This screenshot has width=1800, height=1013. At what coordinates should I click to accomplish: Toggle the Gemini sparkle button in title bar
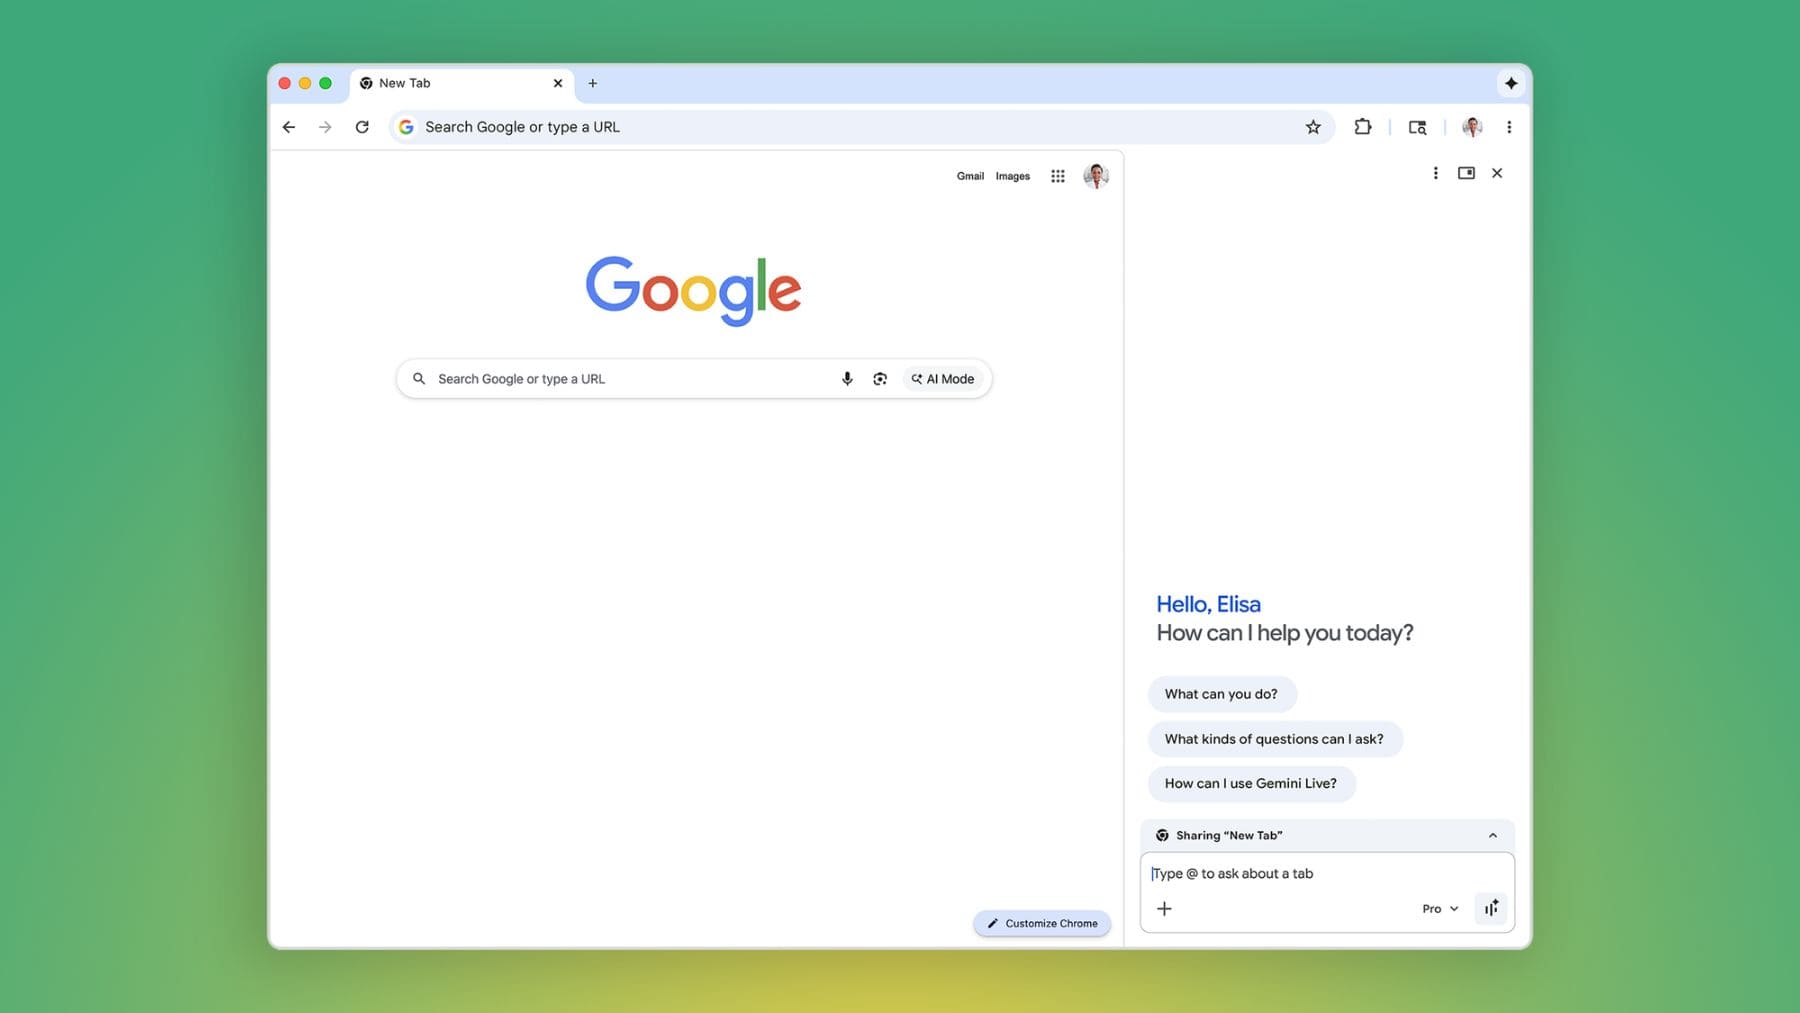[x=1511, y=83]
